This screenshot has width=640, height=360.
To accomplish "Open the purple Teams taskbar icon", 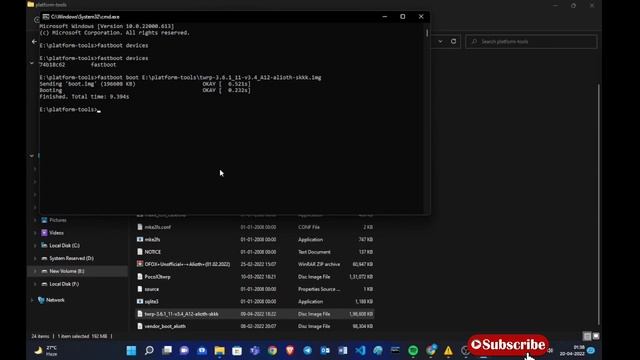I will tap(255, 350).
